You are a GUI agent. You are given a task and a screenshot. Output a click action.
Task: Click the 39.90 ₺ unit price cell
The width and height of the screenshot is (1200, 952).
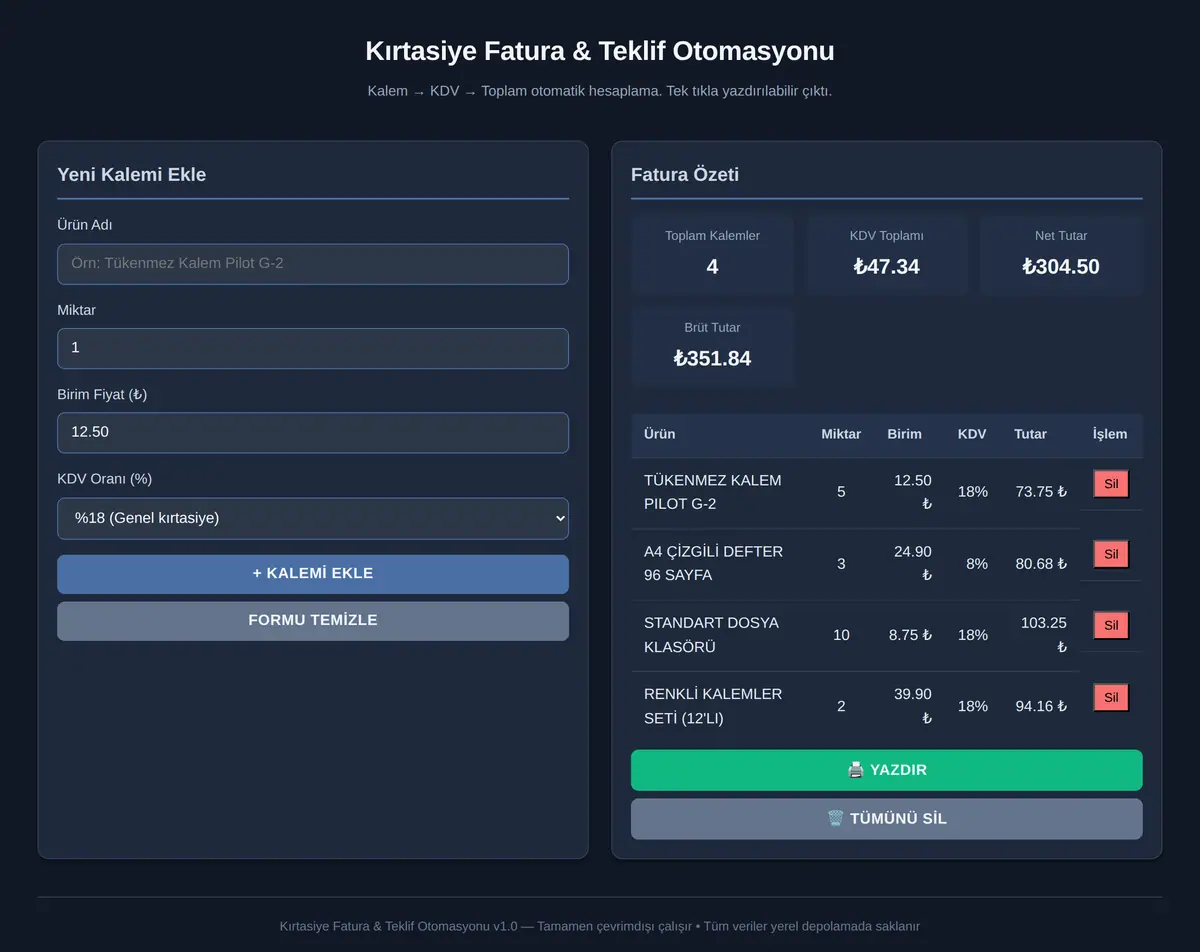pyautogui.click(x=912, y=706)
